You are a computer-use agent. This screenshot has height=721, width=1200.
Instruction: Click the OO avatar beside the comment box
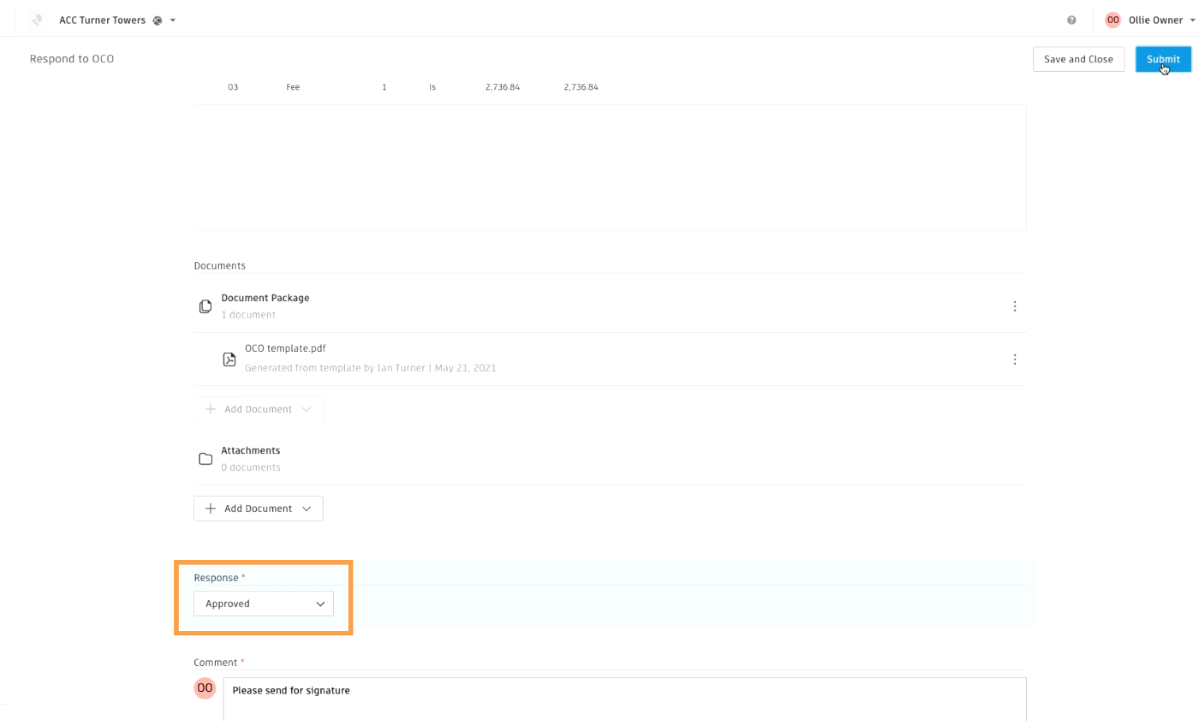point(205,688)
